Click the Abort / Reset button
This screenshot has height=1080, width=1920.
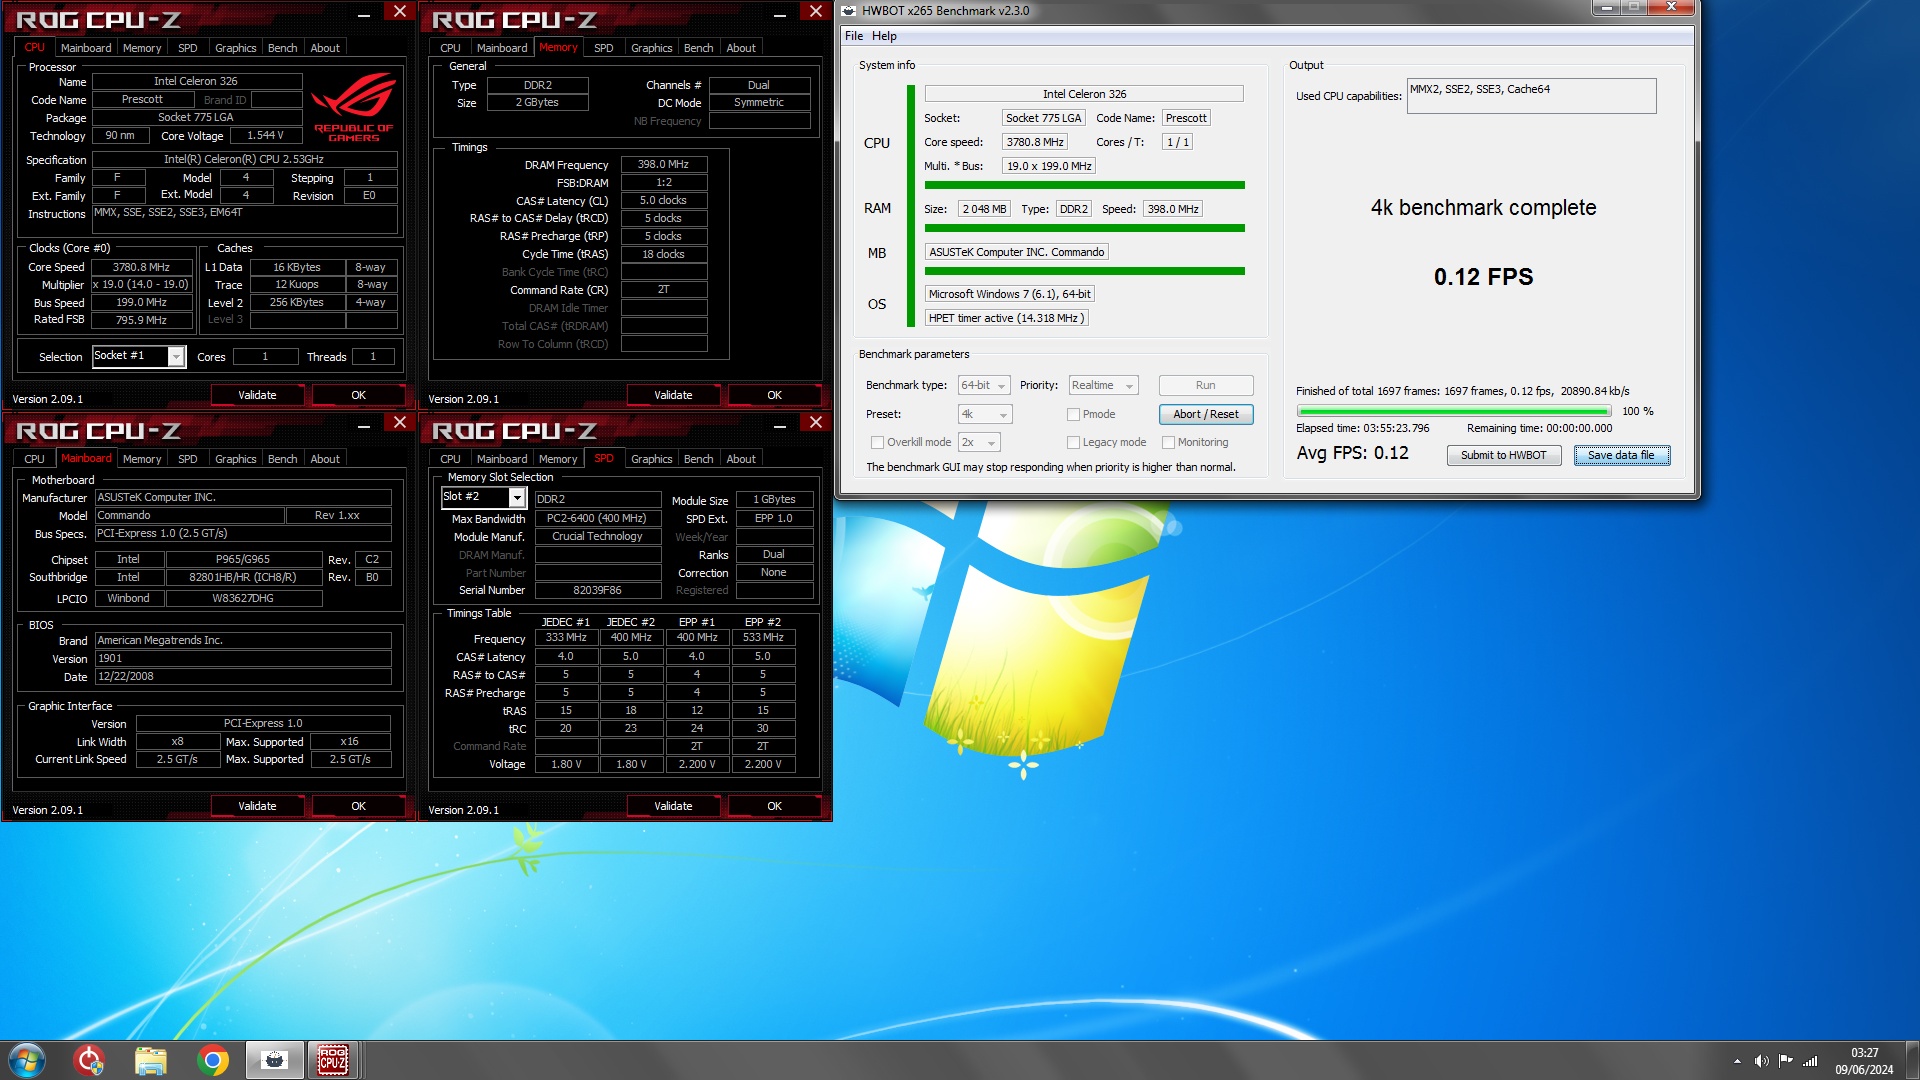point(1206,414)
